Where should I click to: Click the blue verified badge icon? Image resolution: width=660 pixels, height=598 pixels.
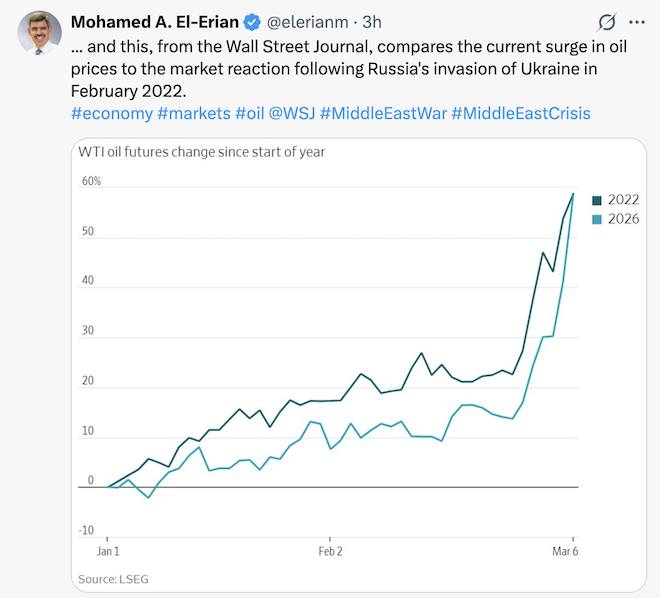(254, 22)
